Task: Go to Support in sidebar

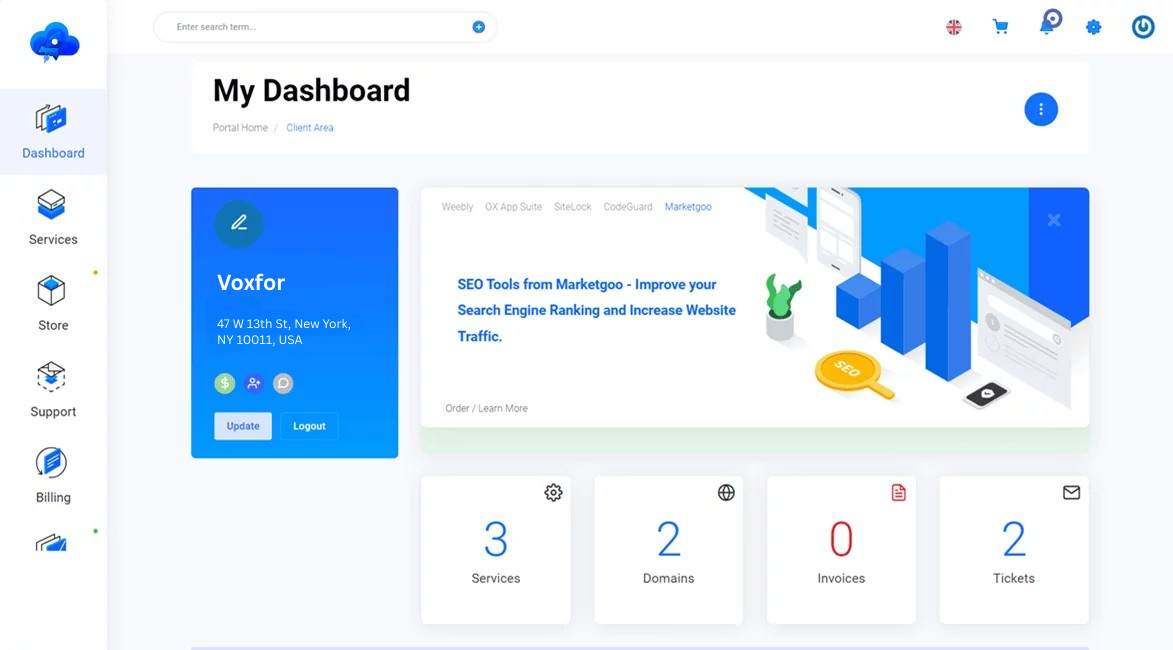Action: pos(52,390)
